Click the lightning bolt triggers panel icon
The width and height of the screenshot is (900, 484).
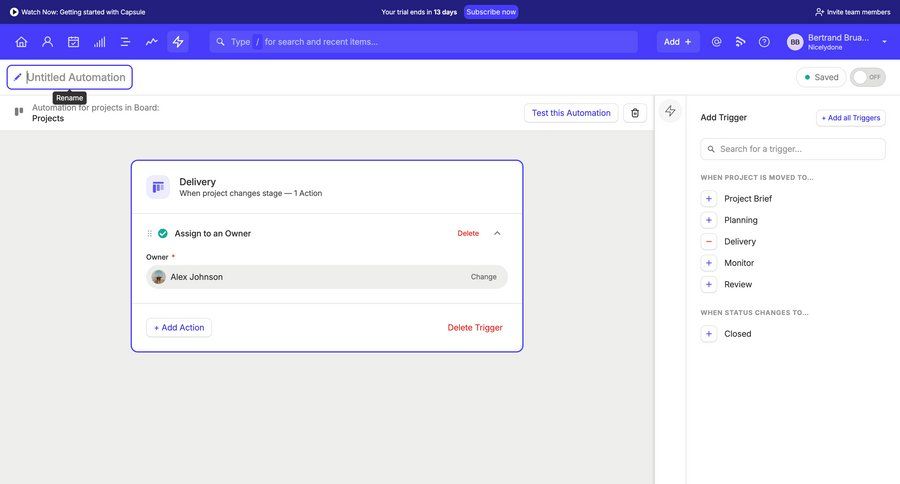(670, 111)
